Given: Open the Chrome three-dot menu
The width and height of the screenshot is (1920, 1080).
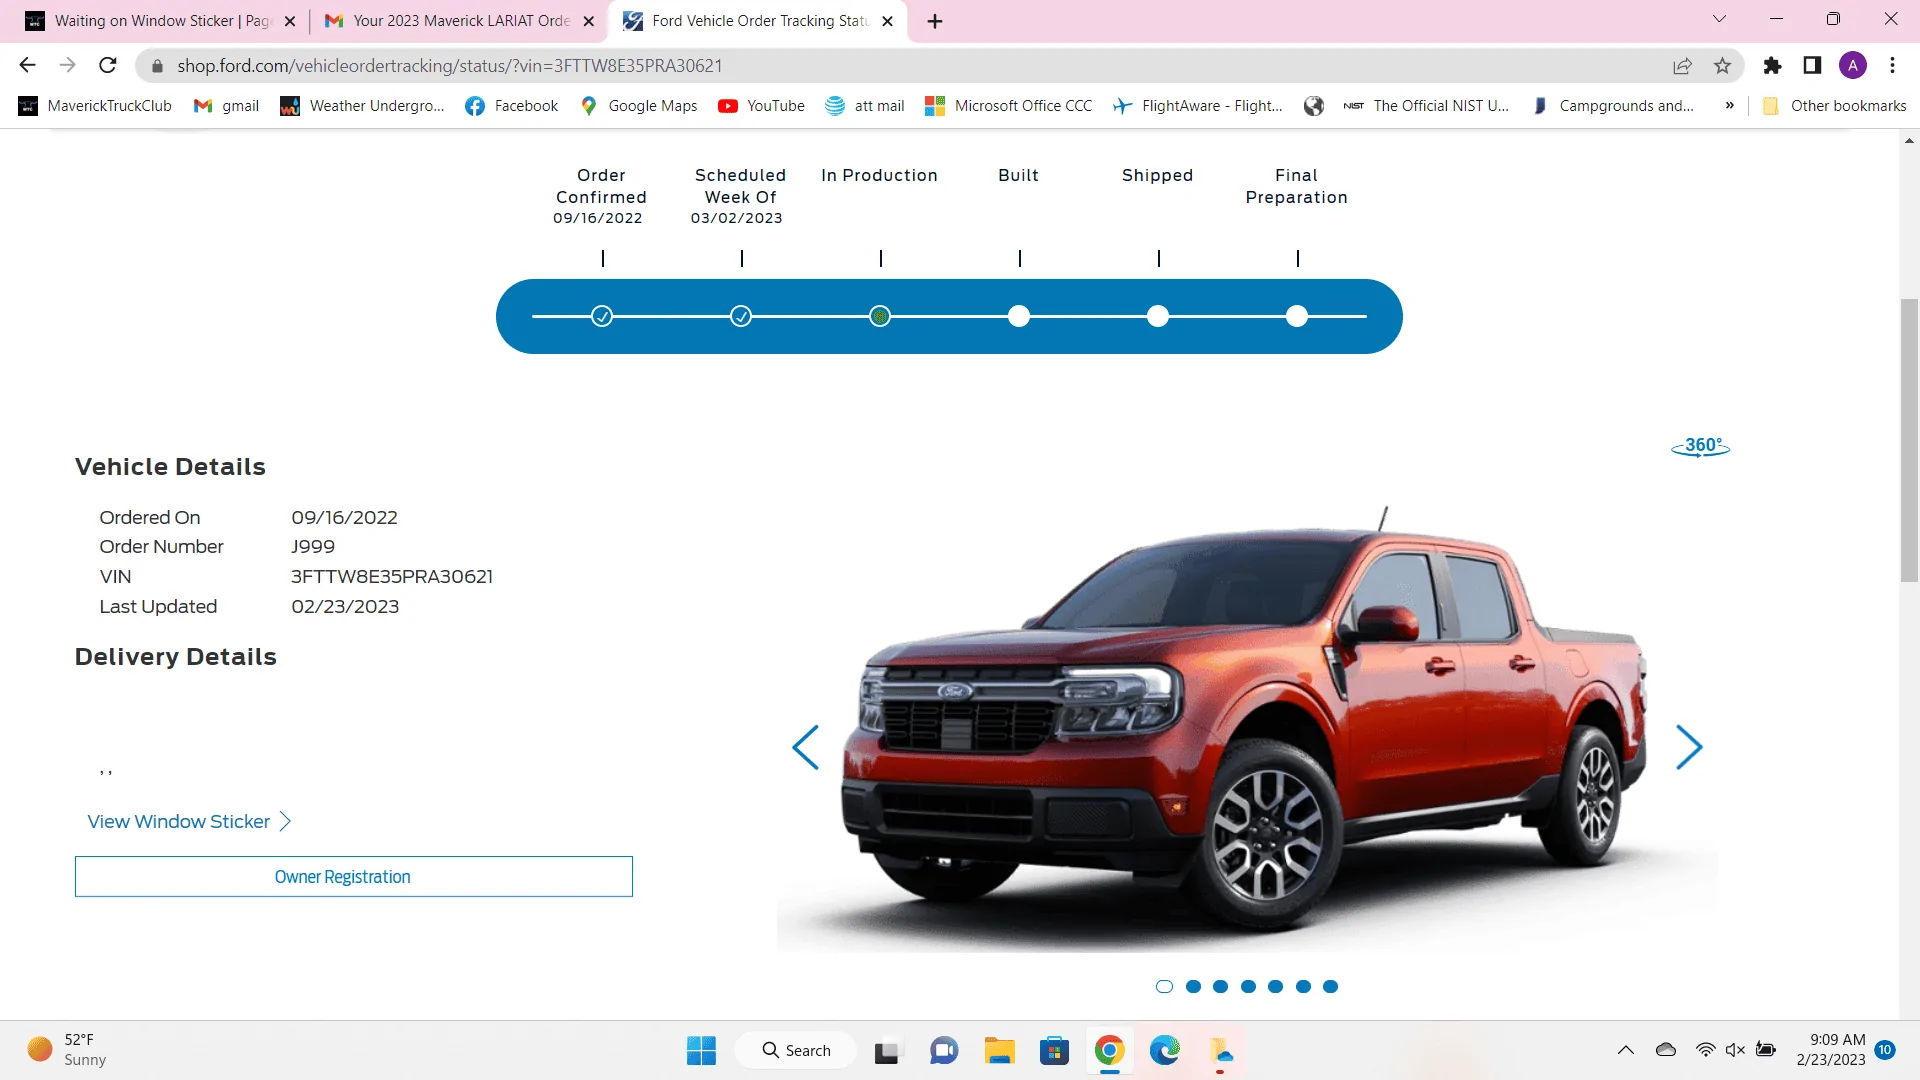Looking at the screenshot, I should [x=1892, y=66].
